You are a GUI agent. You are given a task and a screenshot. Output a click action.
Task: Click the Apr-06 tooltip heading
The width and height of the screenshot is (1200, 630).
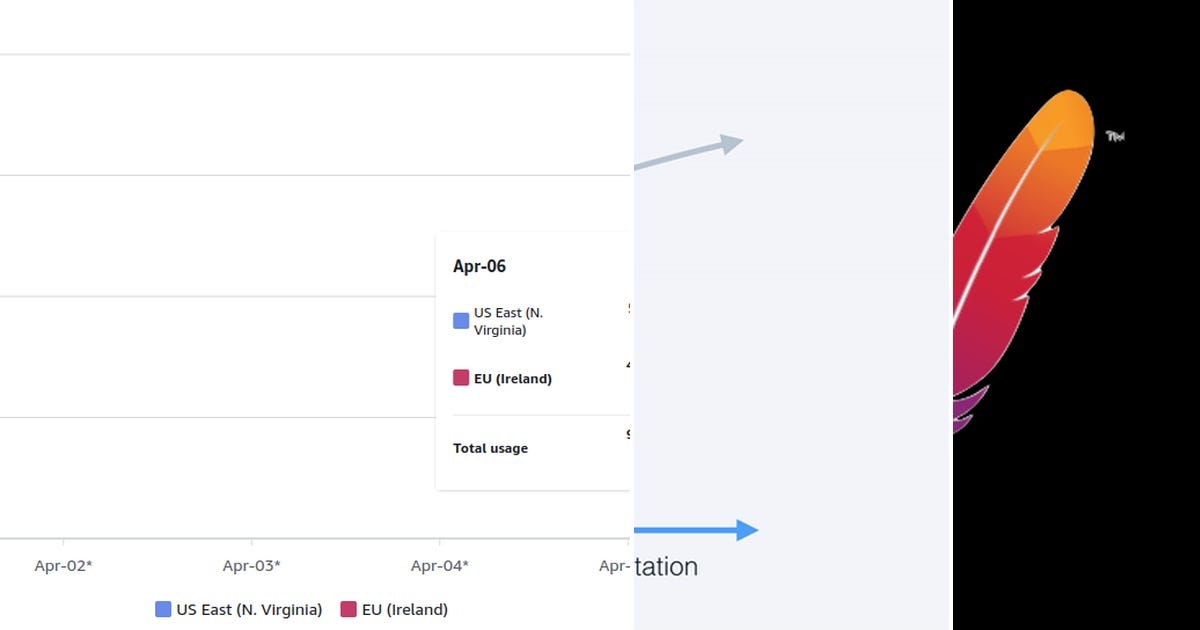click(479, 266)
